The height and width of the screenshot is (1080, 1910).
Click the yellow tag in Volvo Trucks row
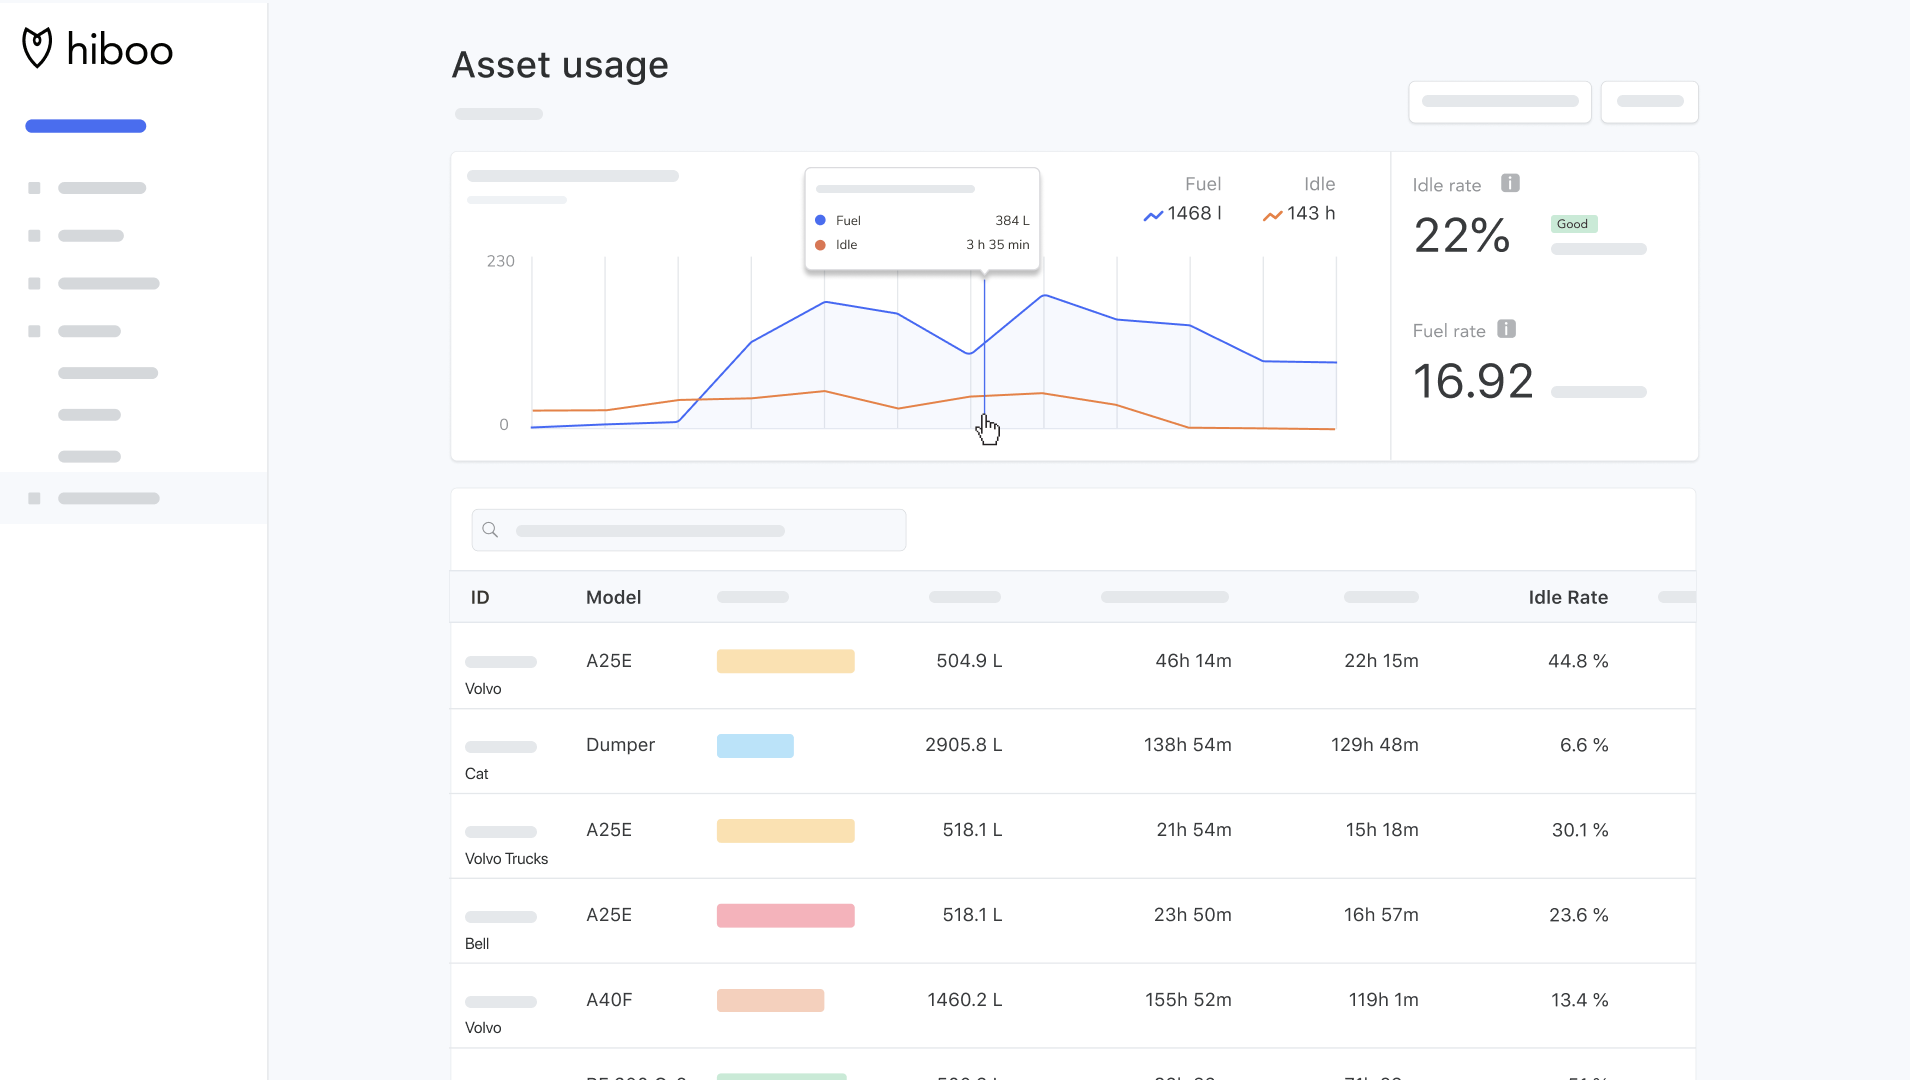(786, 831)
